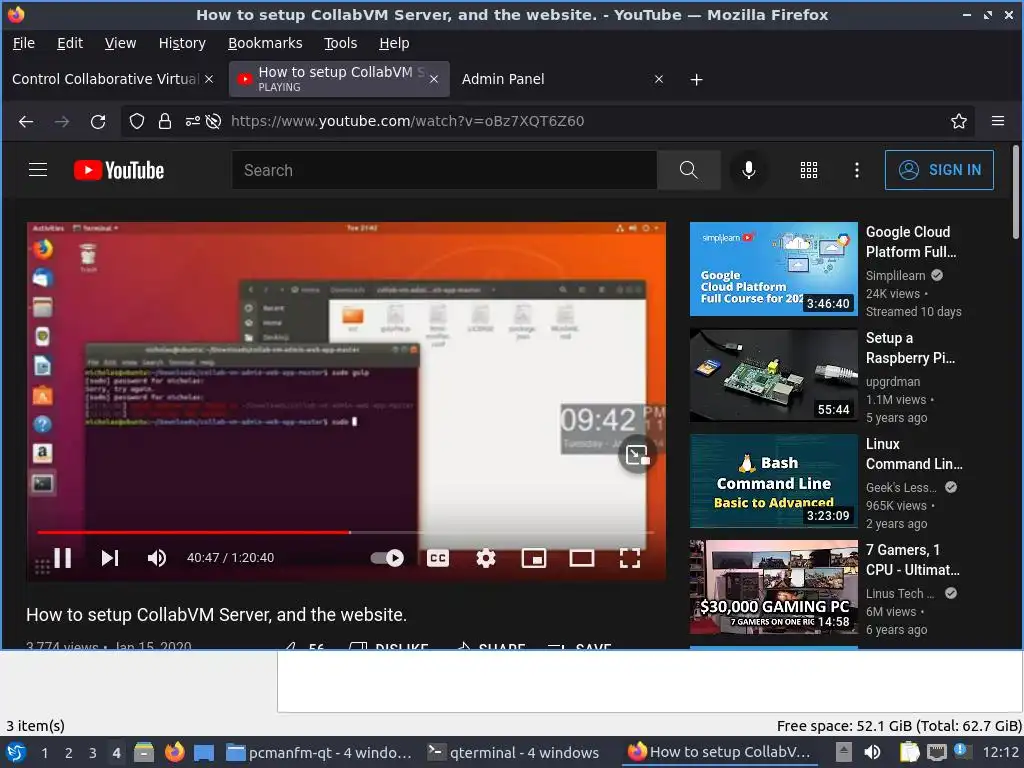
Task: Switch to miniplayer mode
Action: [534, 558]
